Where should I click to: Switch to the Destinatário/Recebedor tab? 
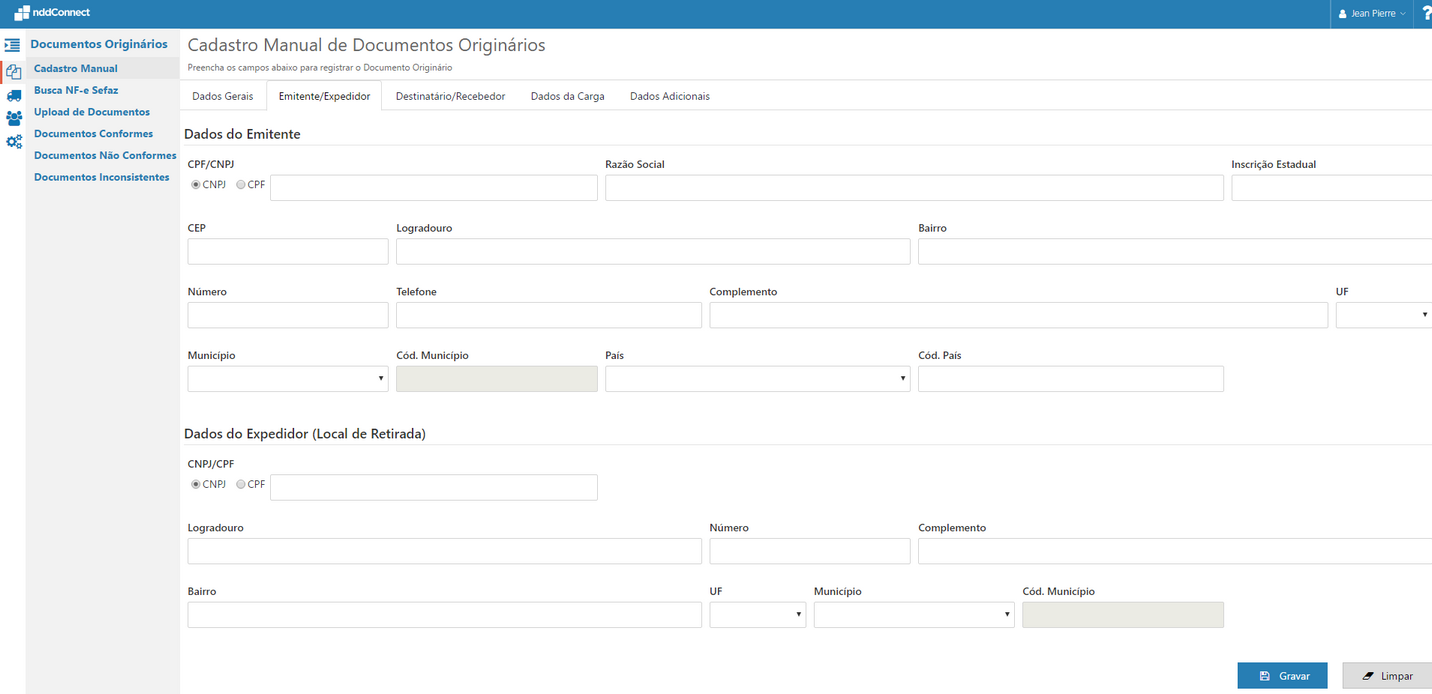(450, 96)
